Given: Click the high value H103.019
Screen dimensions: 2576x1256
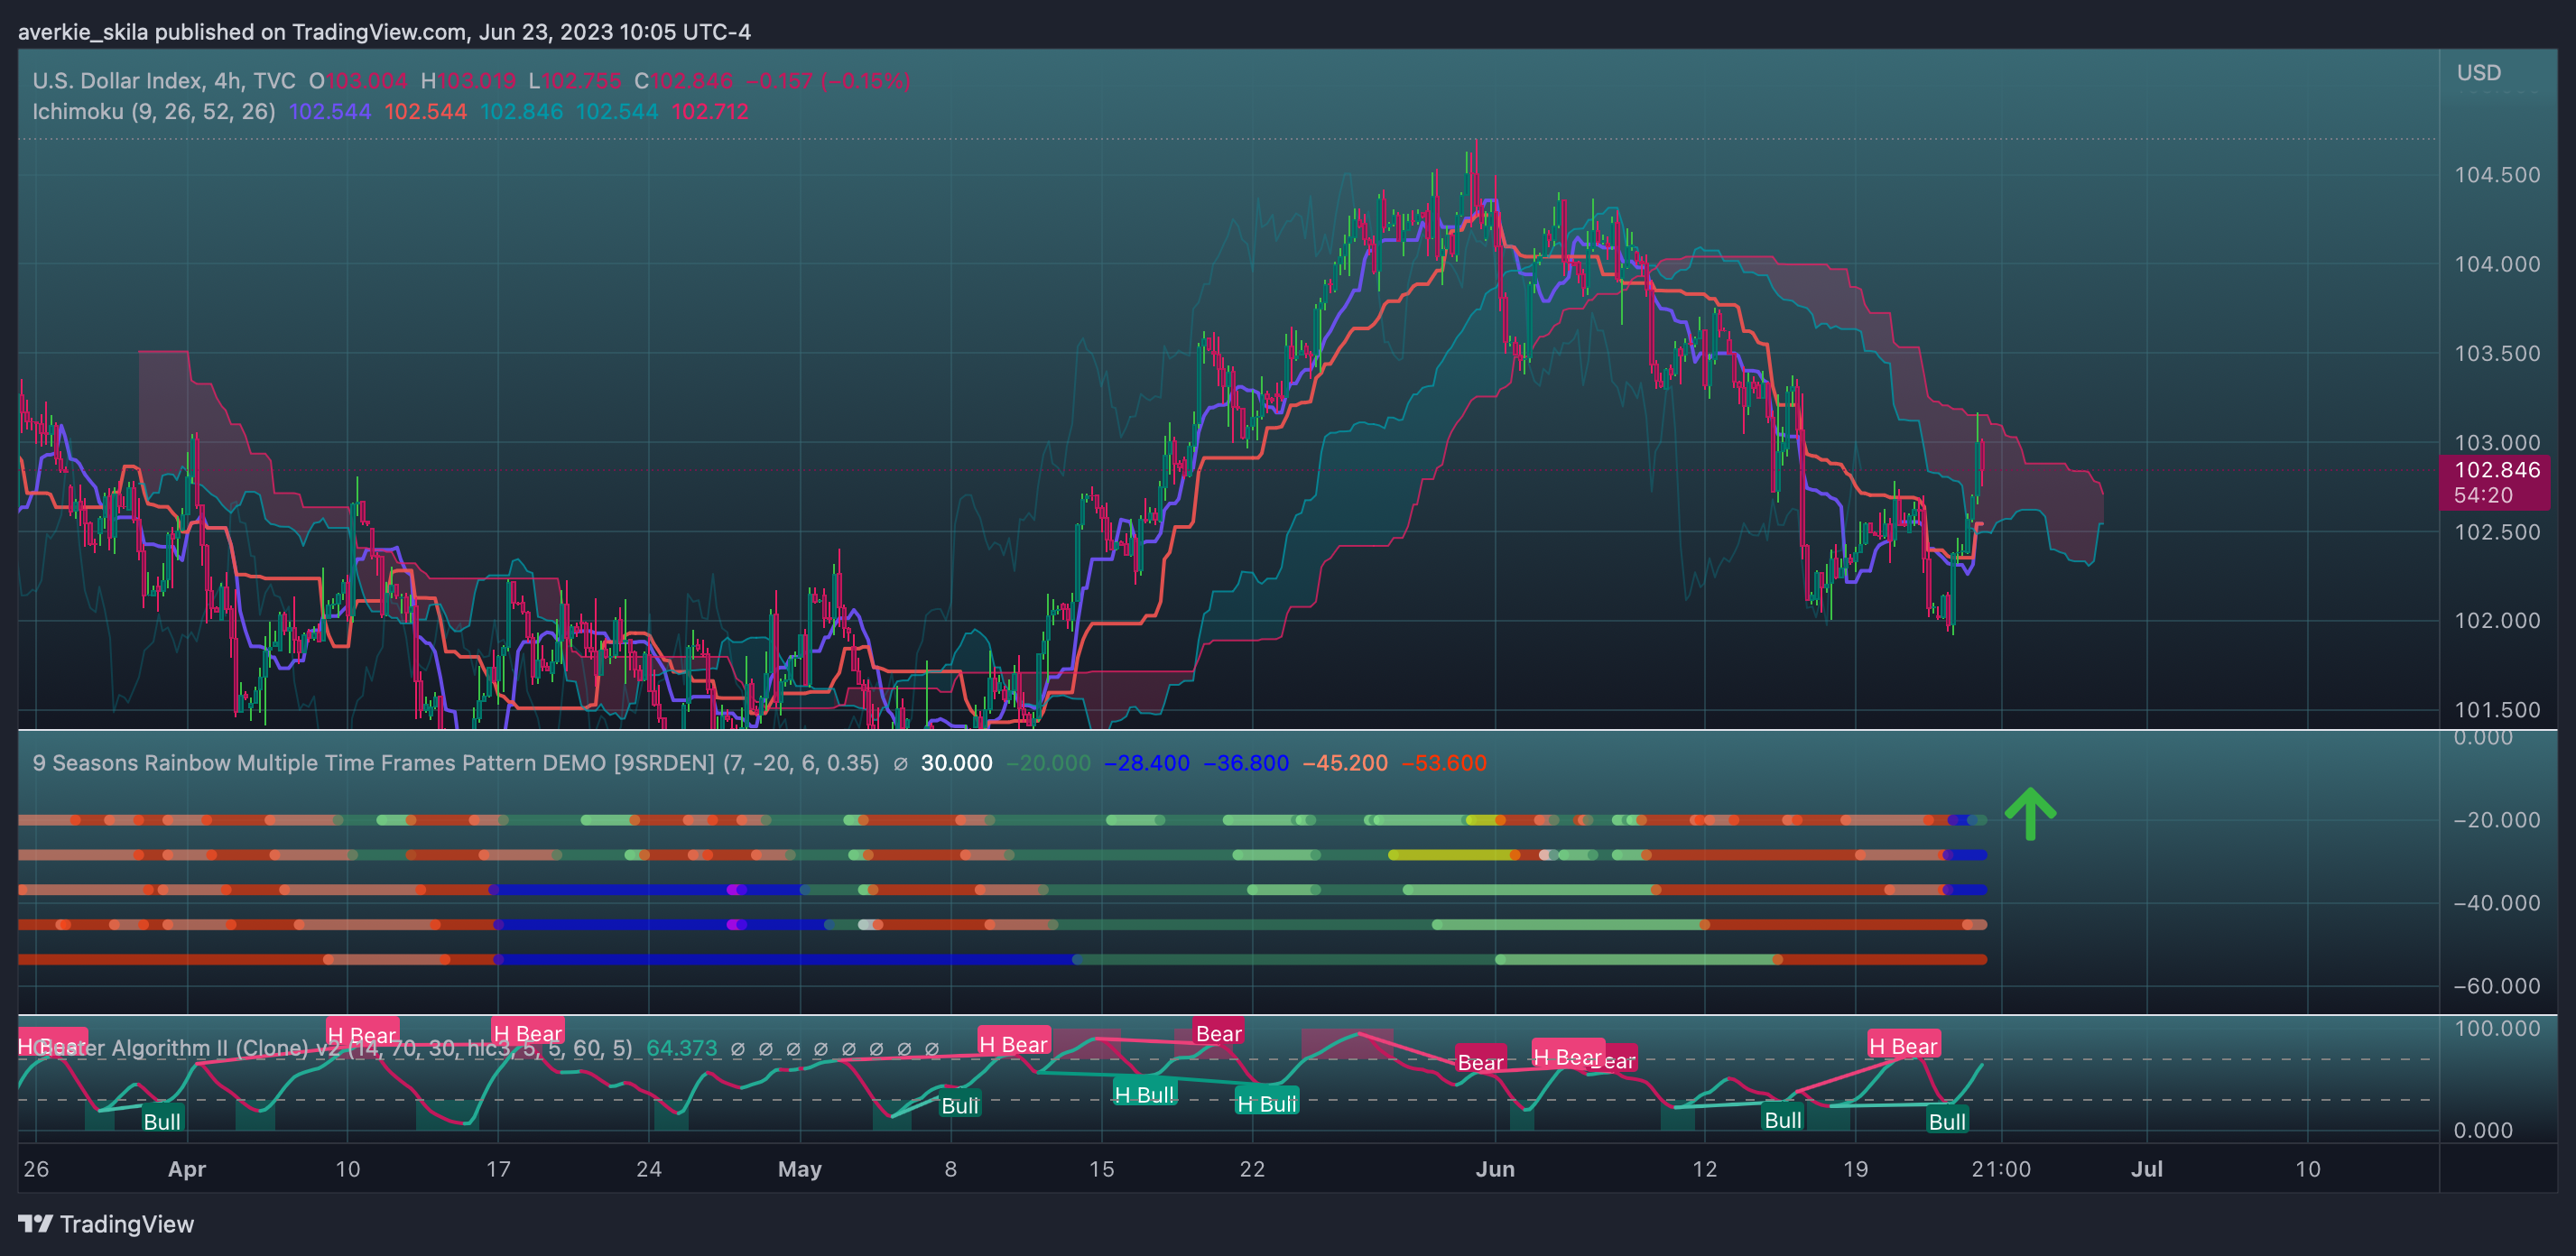Looking at the screenshot, I should click(x=468, y=81).
